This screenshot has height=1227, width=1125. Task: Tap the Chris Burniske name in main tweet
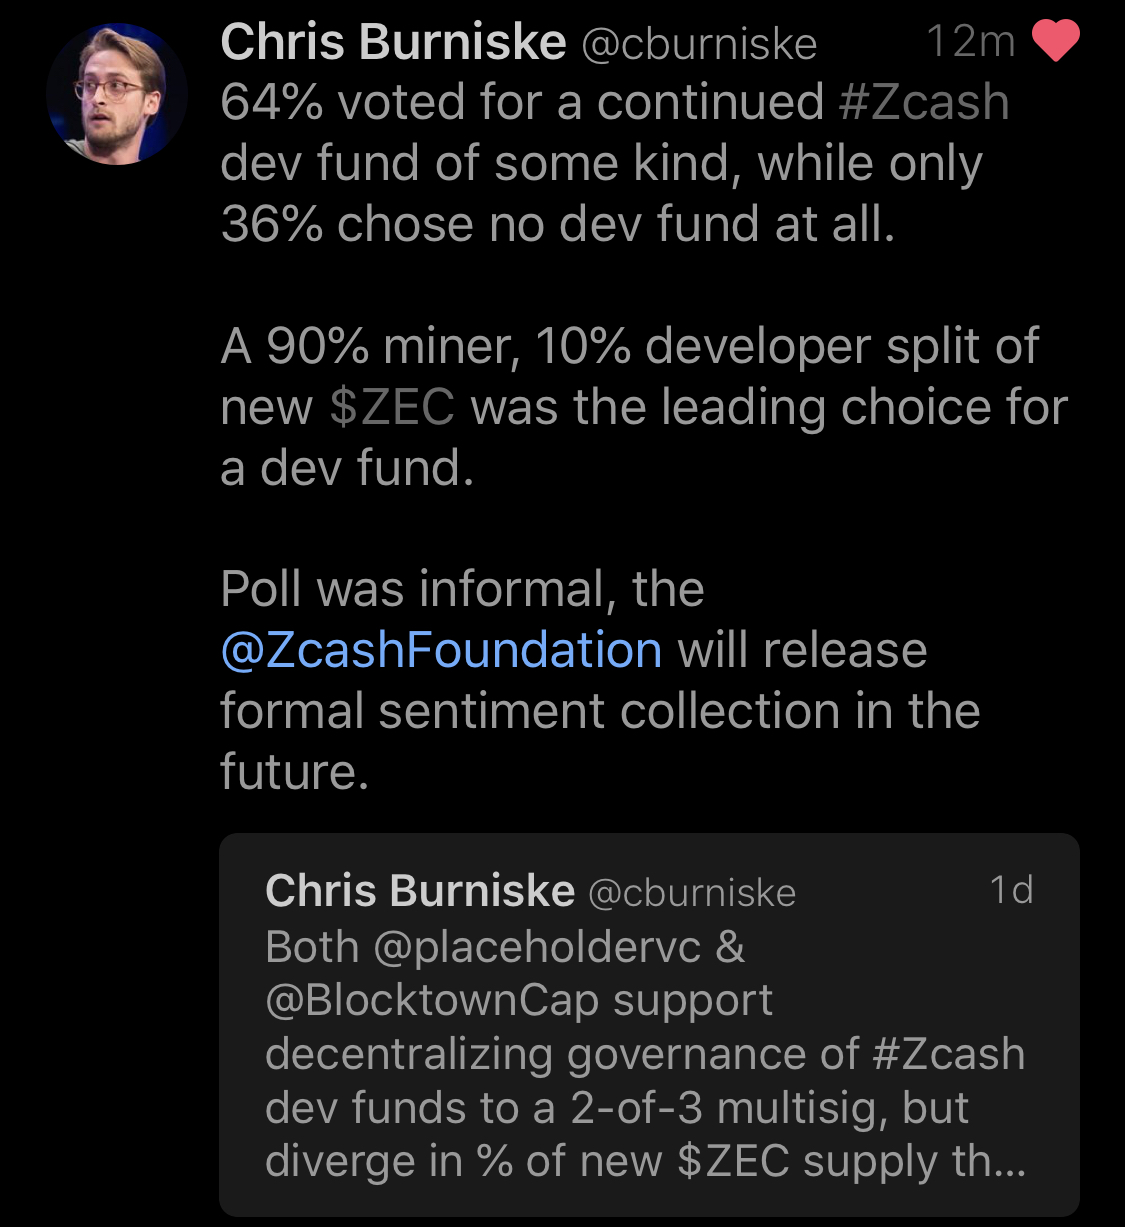[393, 43]
